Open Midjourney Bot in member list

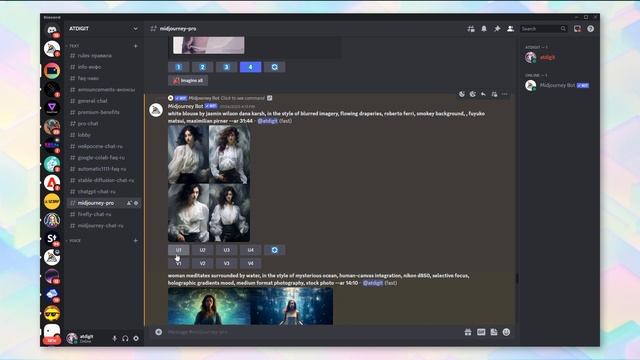click(559, 85)
